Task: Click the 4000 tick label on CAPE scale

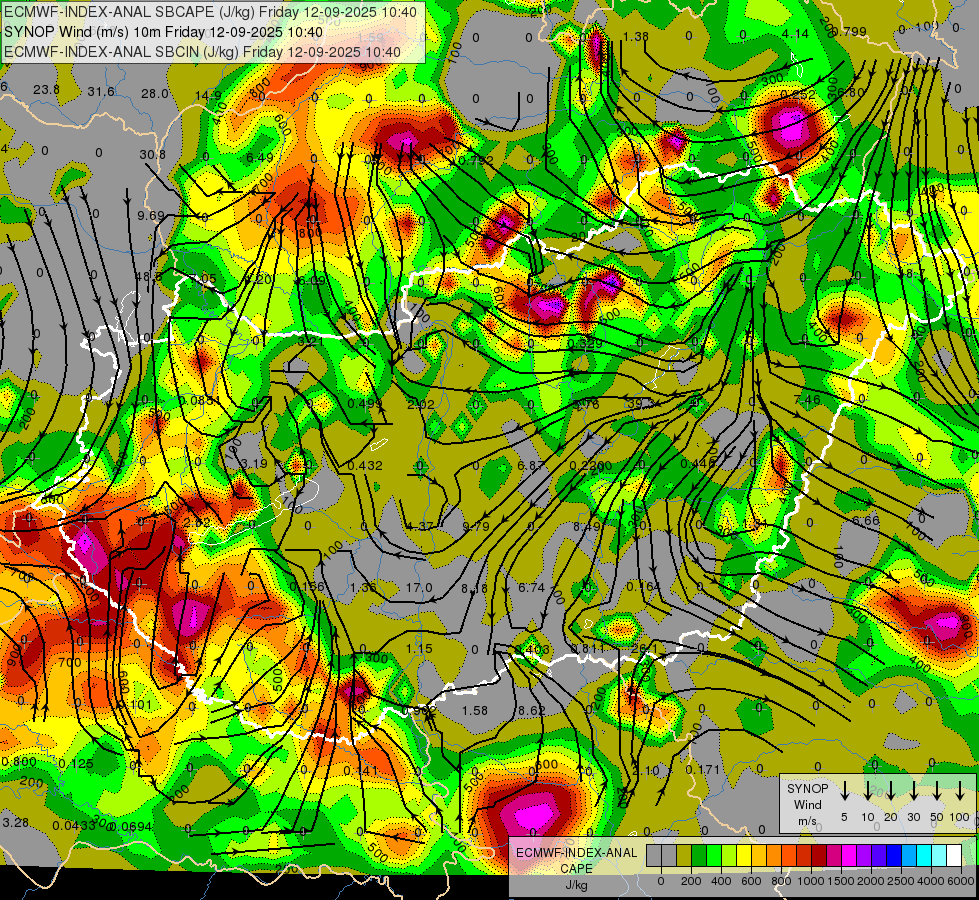Action: (x=931, y=881)
